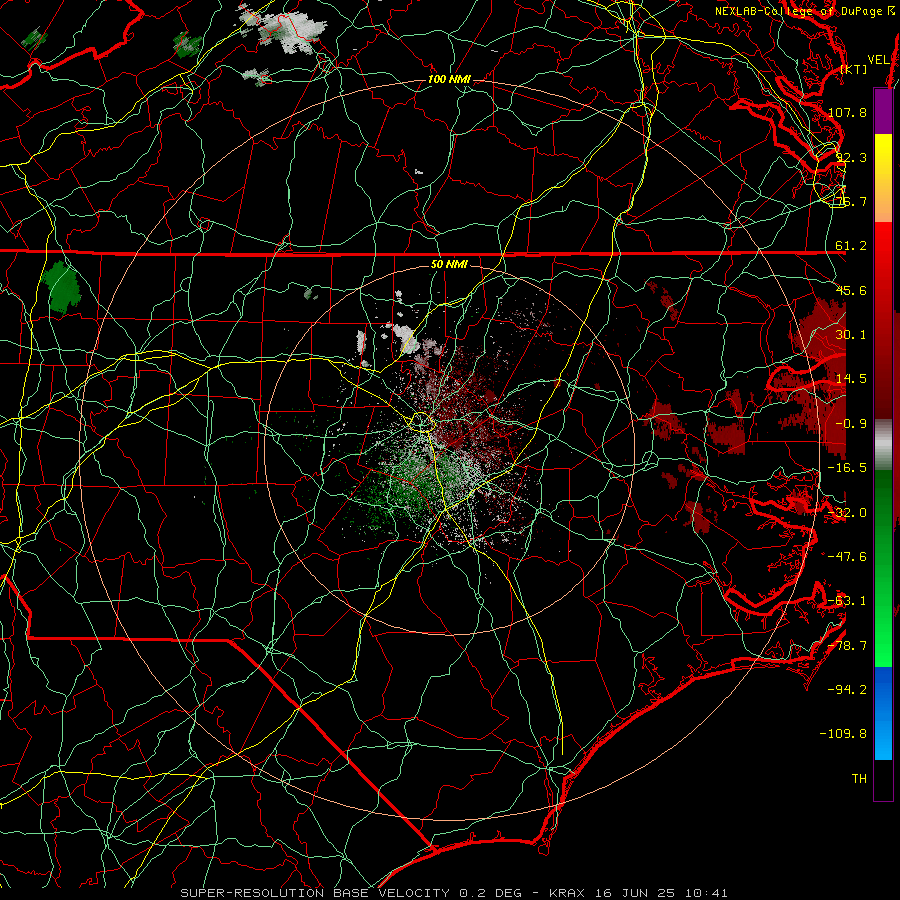Click the 50 NMI range ring label
Image resolution: width=900 pixels, height=900 pixels.
tap(449, 265)
